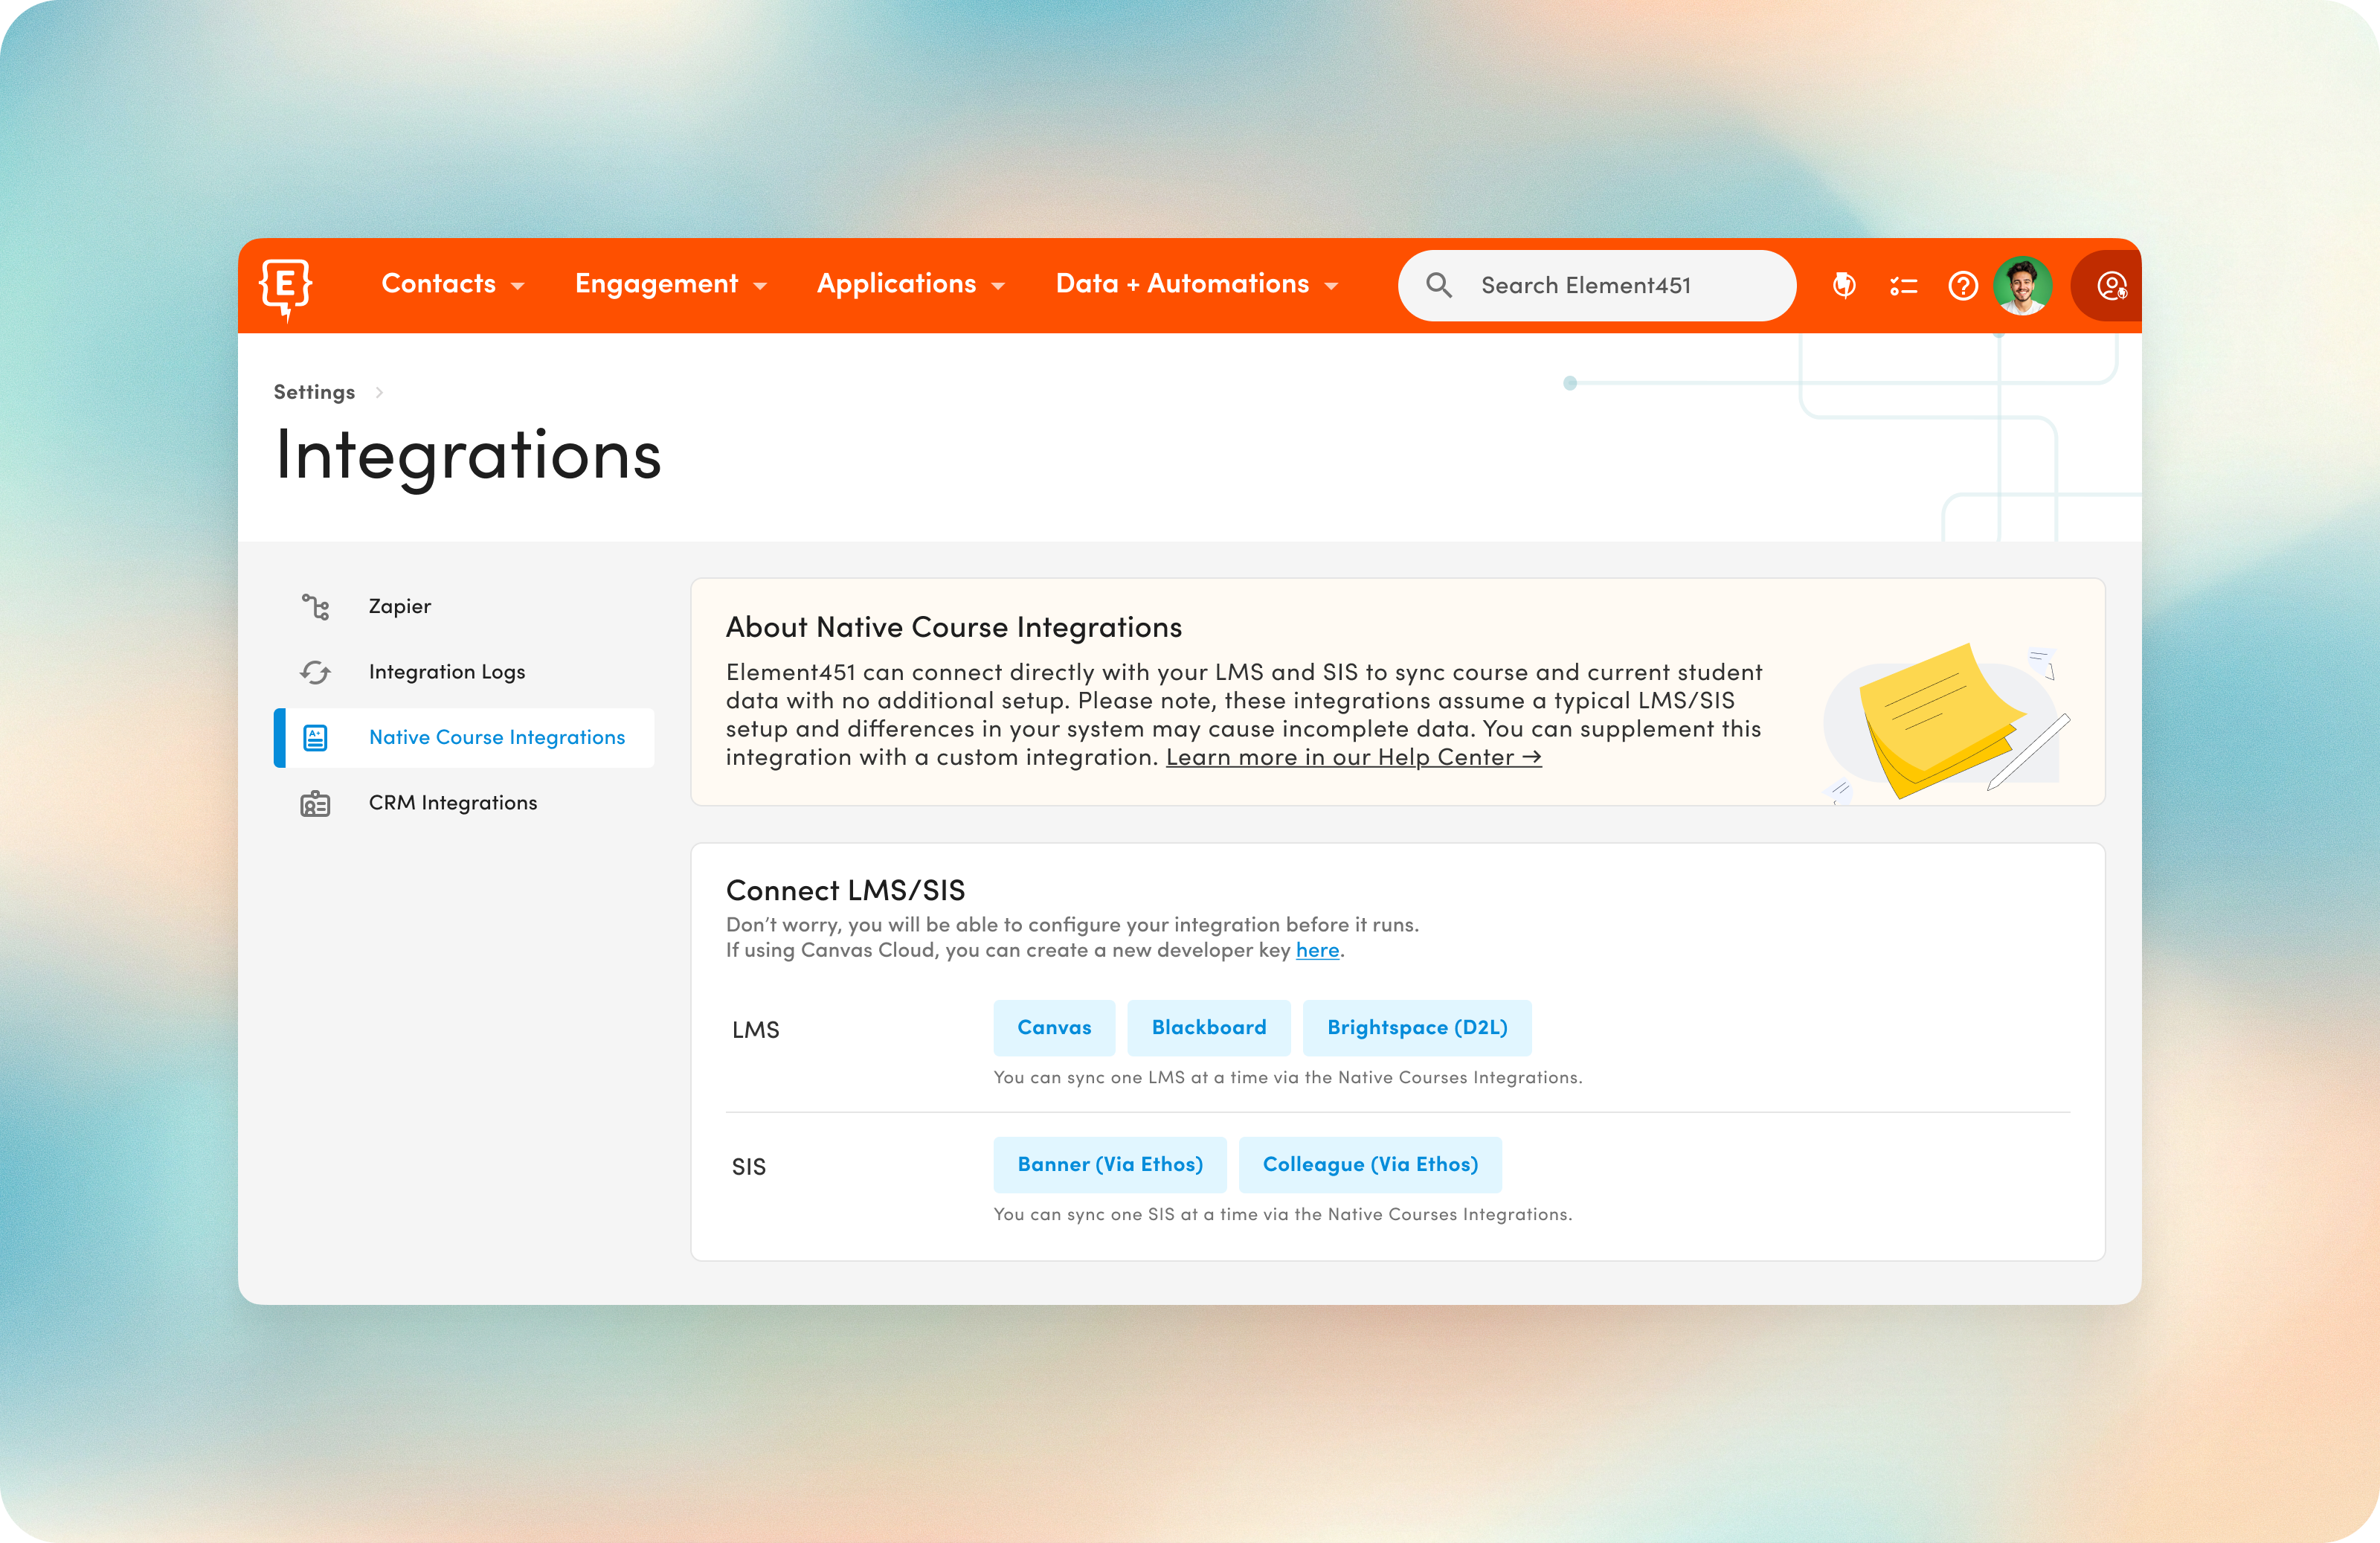
Task: Select the Zapier sidebar icon
Action: 315,606
